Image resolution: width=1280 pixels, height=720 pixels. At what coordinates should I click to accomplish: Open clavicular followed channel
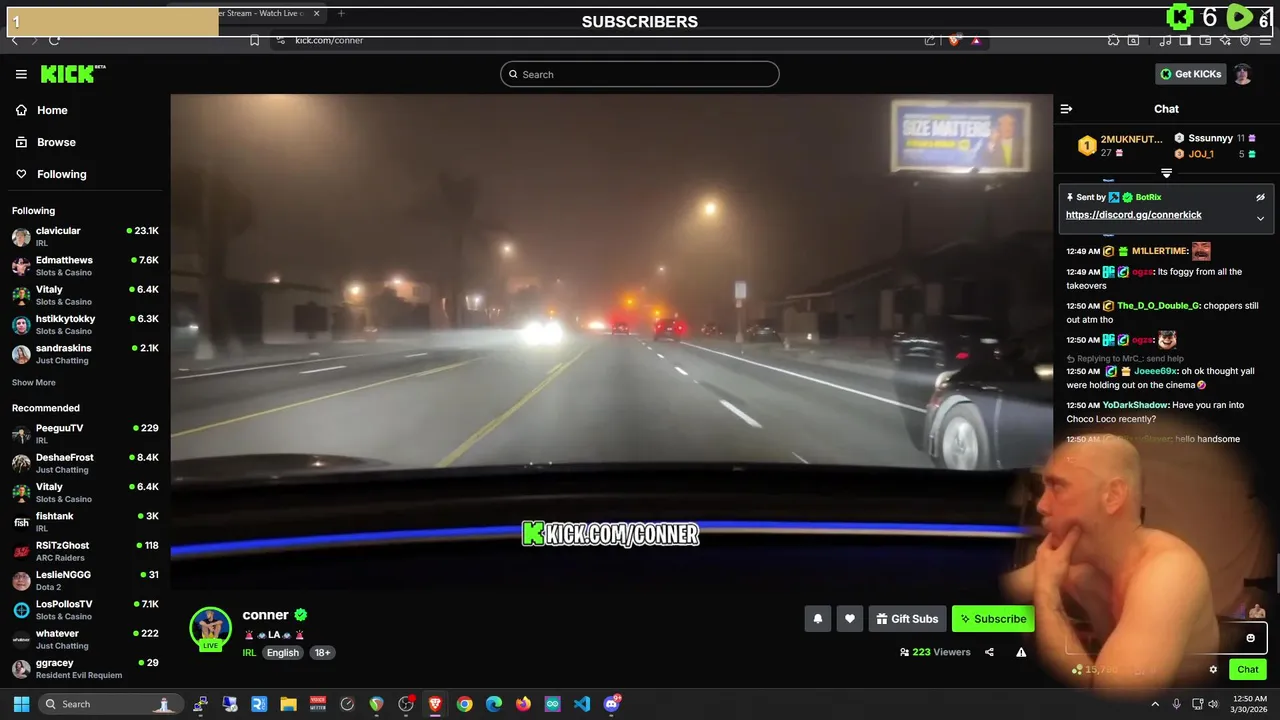tap(85, 236)
